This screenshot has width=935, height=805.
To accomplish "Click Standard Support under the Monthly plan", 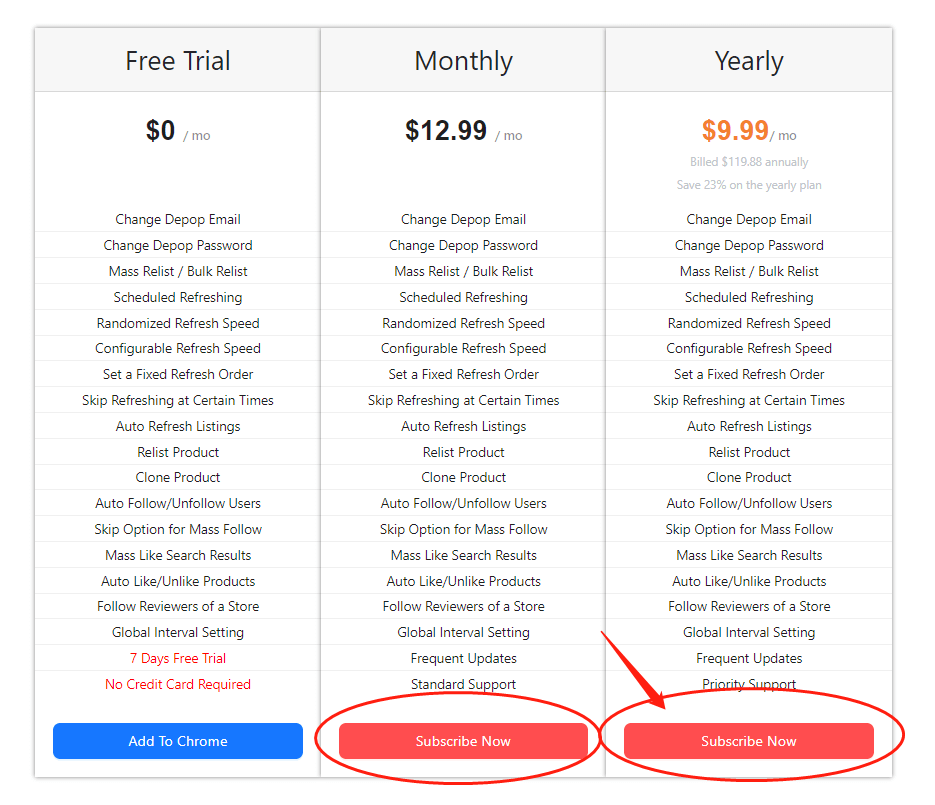I will (463, 684).
